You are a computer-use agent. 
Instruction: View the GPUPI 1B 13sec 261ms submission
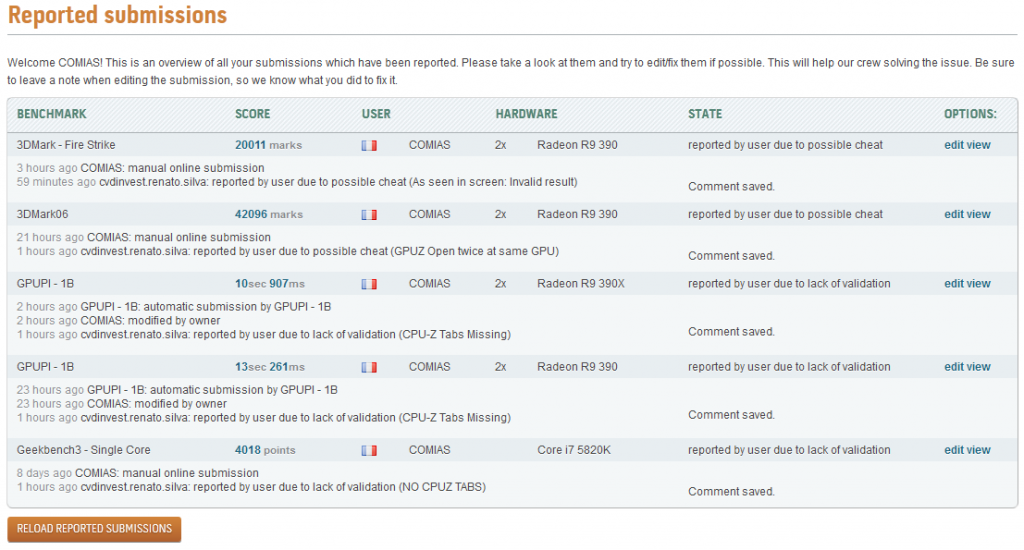point(978,366)
